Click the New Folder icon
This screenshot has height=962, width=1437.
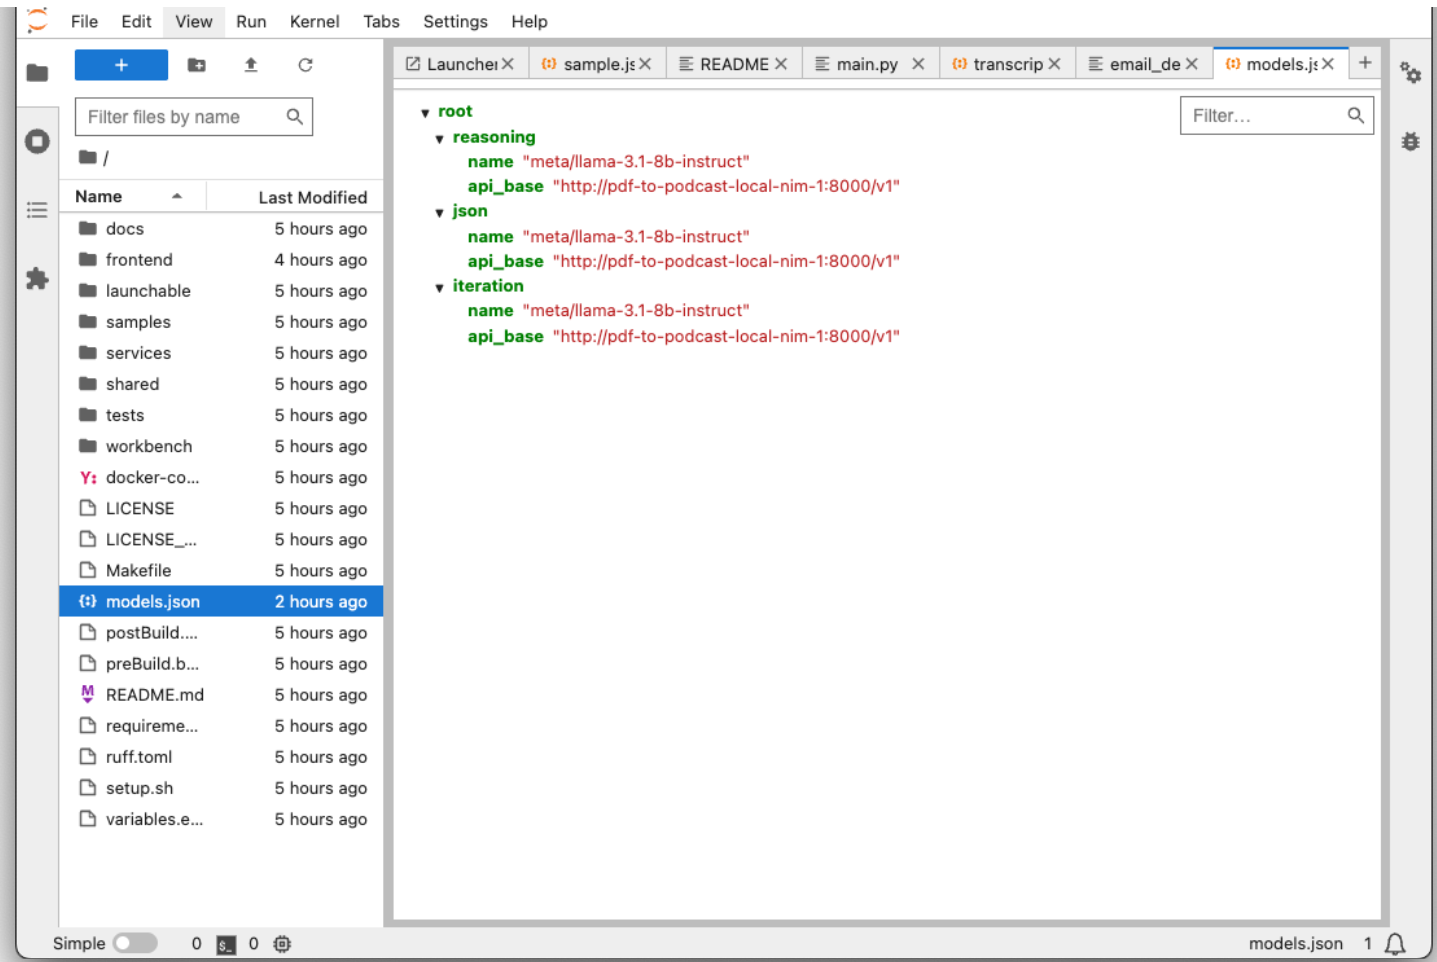click(197, 65)
